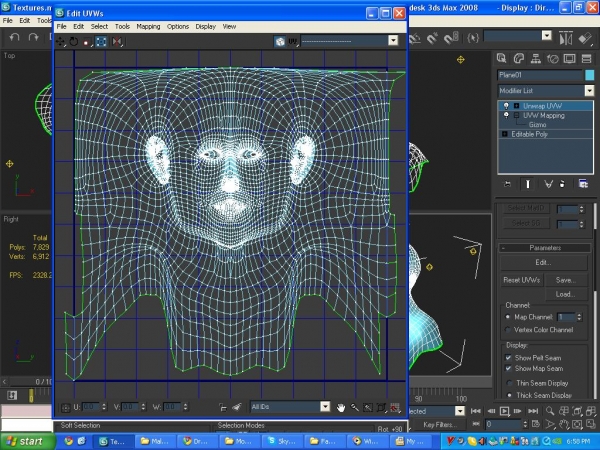600x450 pixels.
Task: Select Thin Seam Display radio button
Action: coord(509,383)
